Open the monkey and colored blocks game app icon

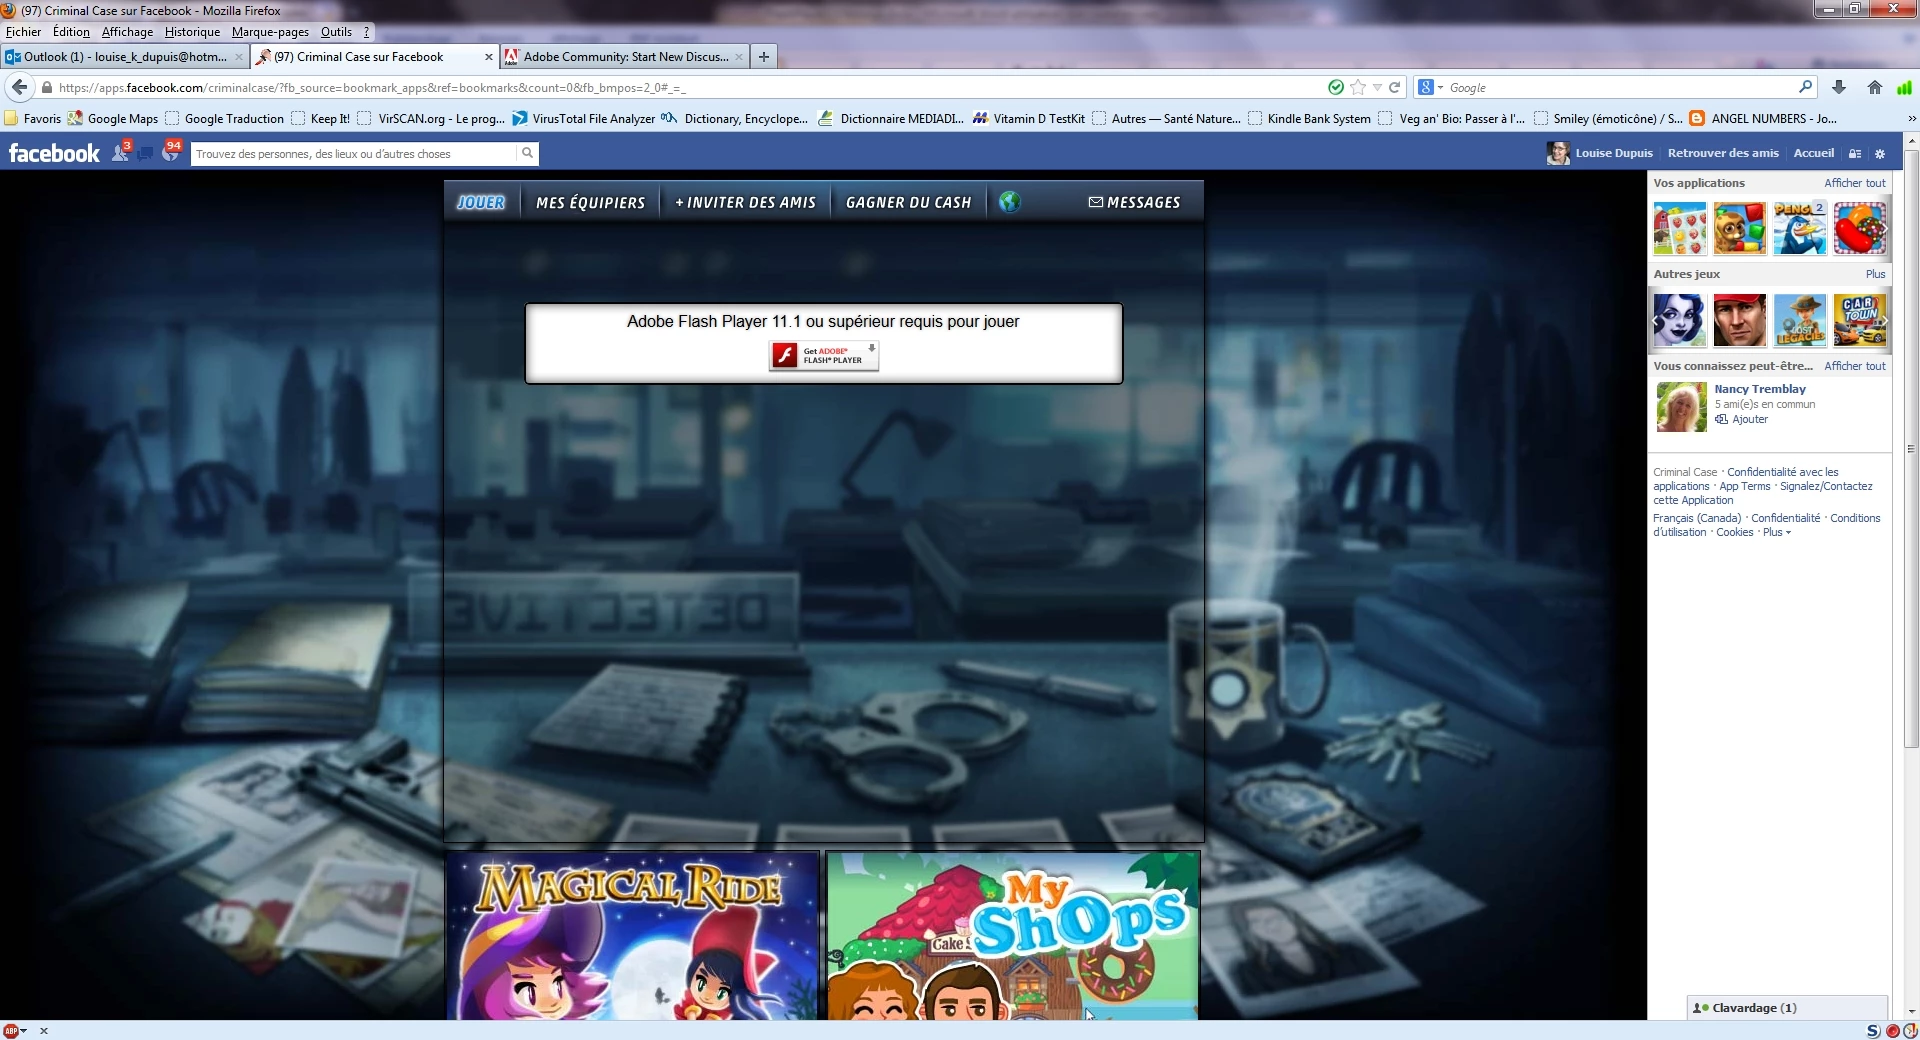pyautogui.click(x=1740, y=228)
